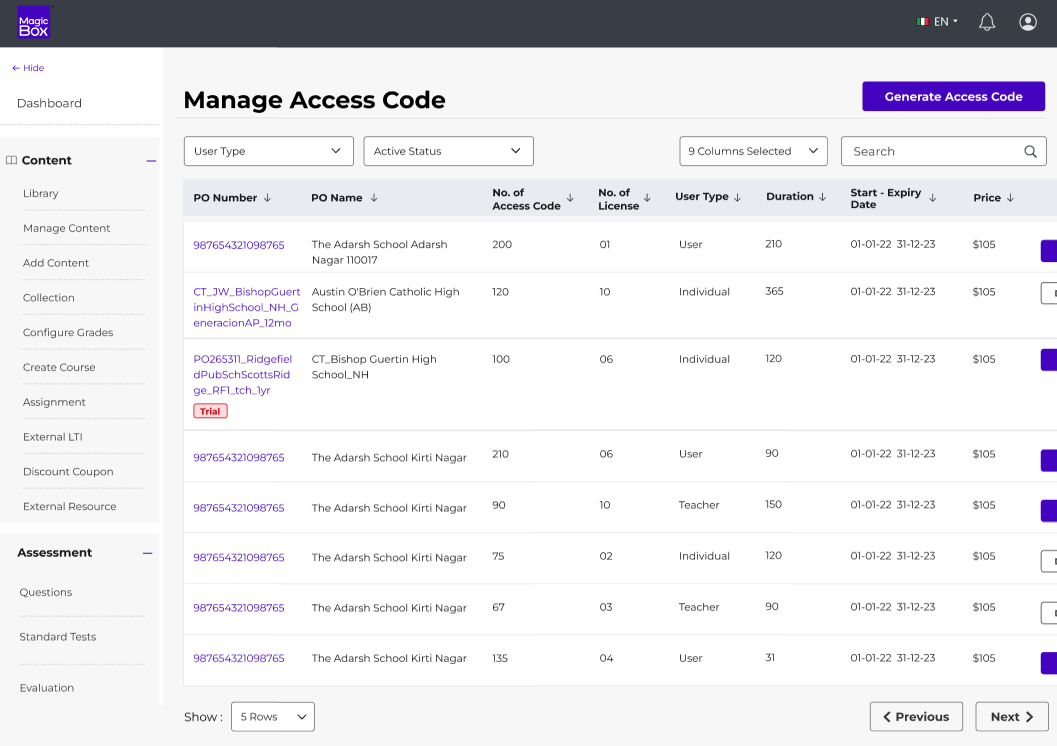
Task: Click the Next page button
Action: coord(1012,716)
